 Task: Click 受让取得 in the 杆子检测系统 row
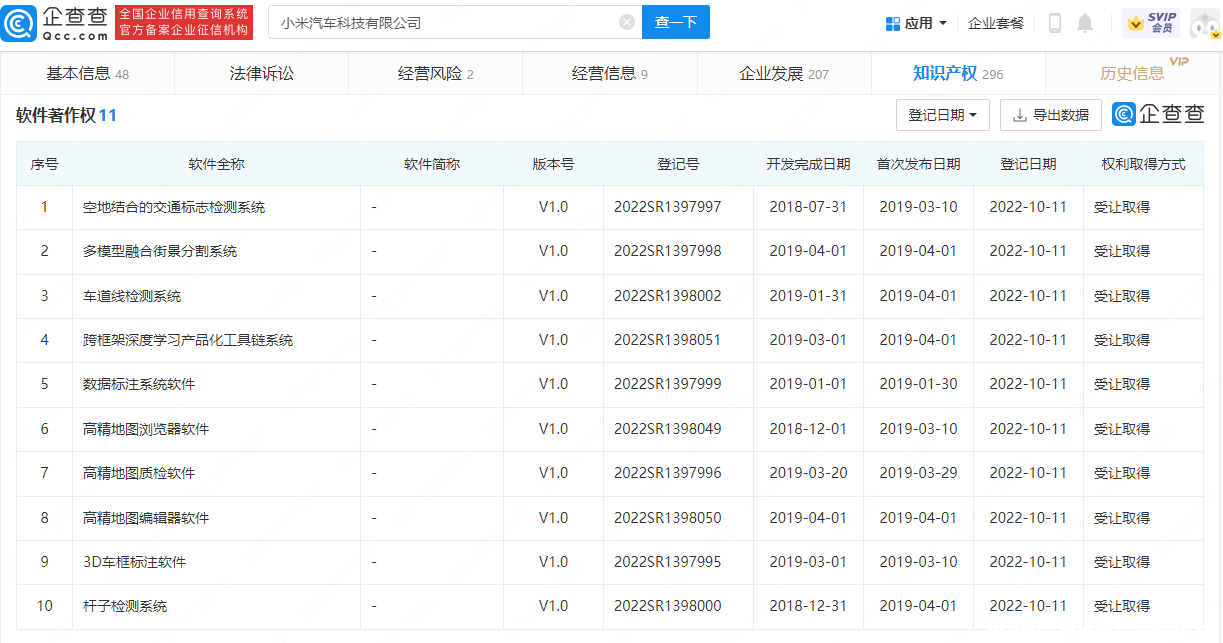pyautogui.click(x=1122, y=606)
